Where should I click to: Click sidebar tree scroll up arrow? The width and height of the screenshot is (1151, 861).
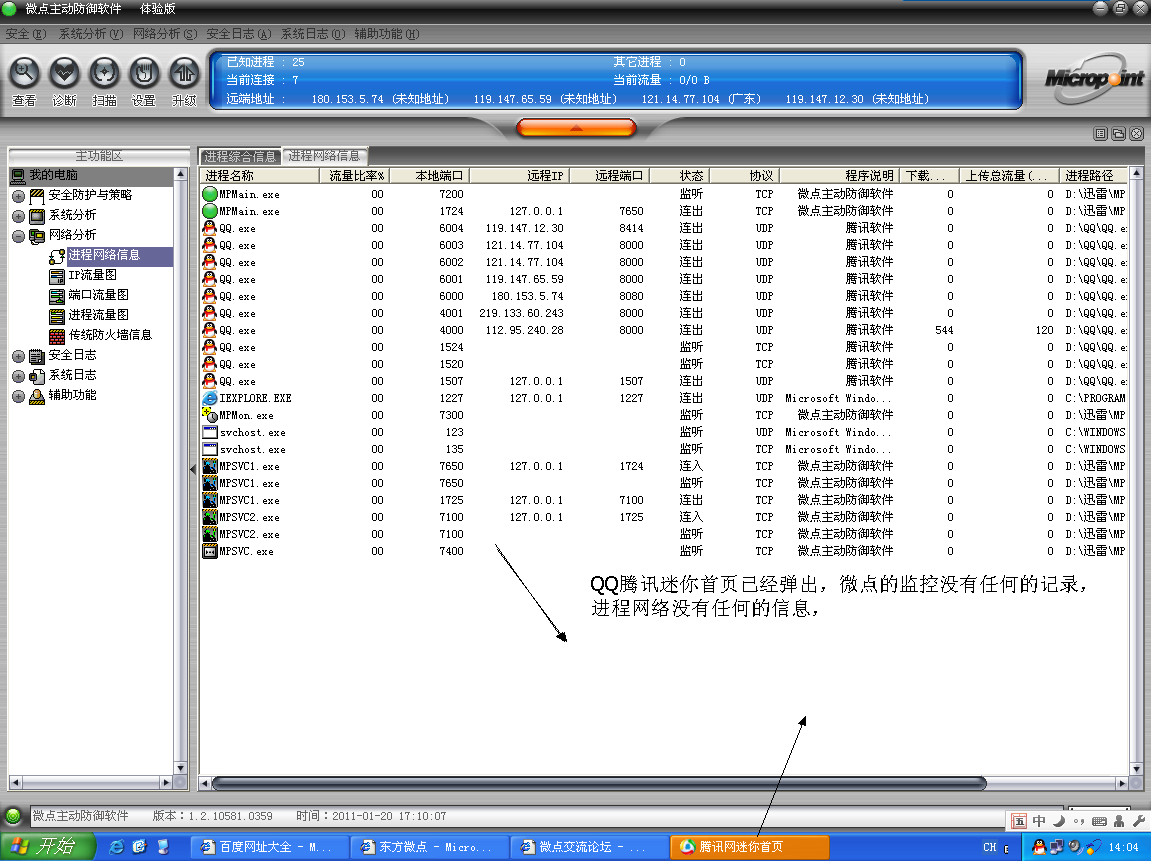click(x=181, y=174)
